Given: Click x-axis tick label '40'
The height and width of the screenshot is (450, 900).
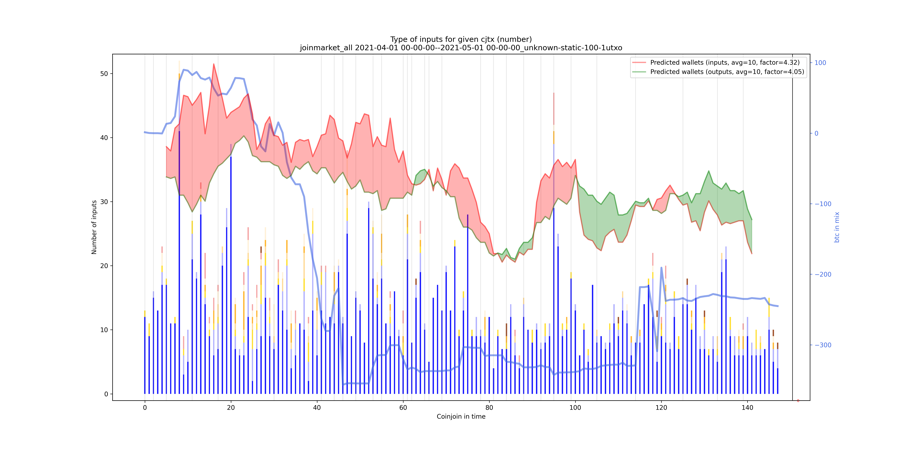Looking at the screenshot, I should click(317, 408).
